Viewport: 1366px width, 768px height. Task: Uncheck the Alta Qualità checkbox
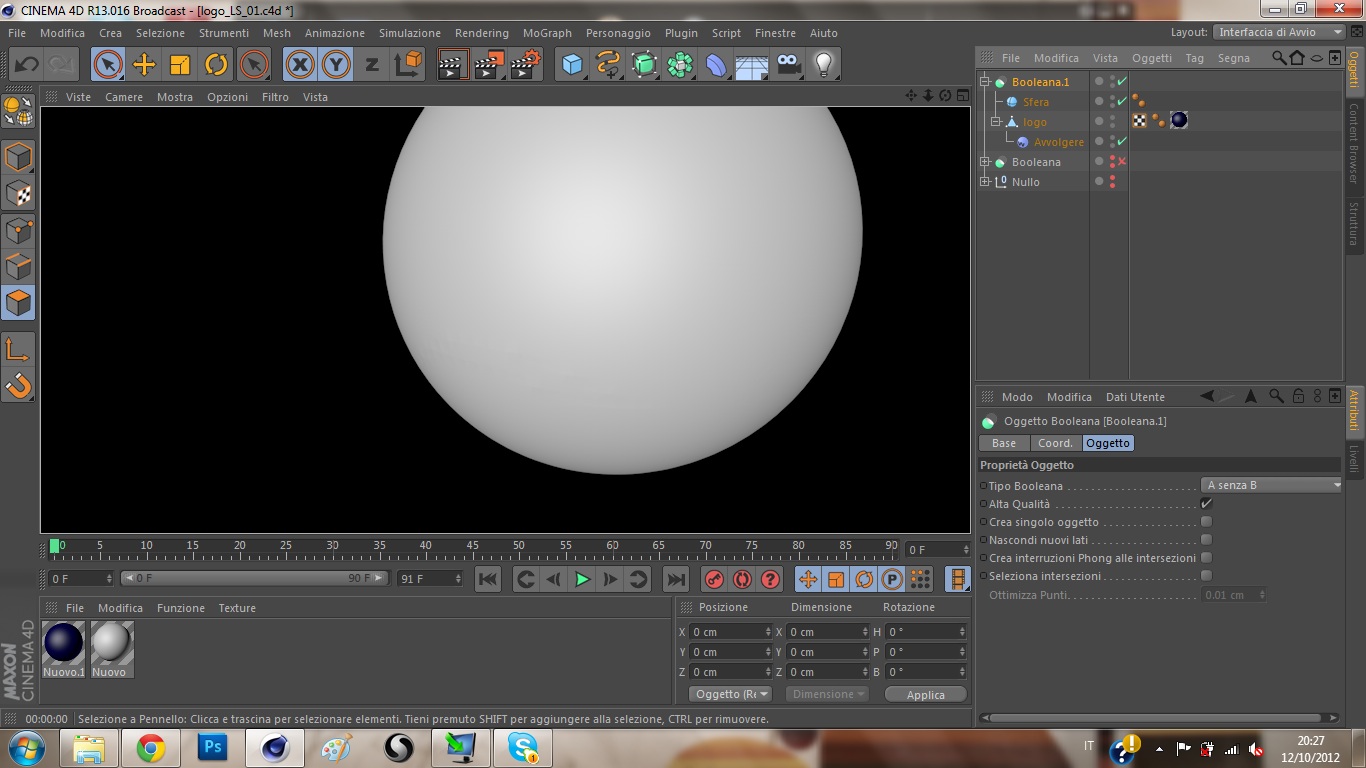pos(1206,504)
